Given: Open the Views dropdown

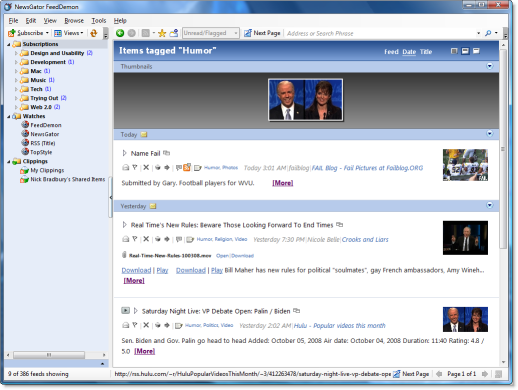Looking at the screenshot, I should 69,33.
